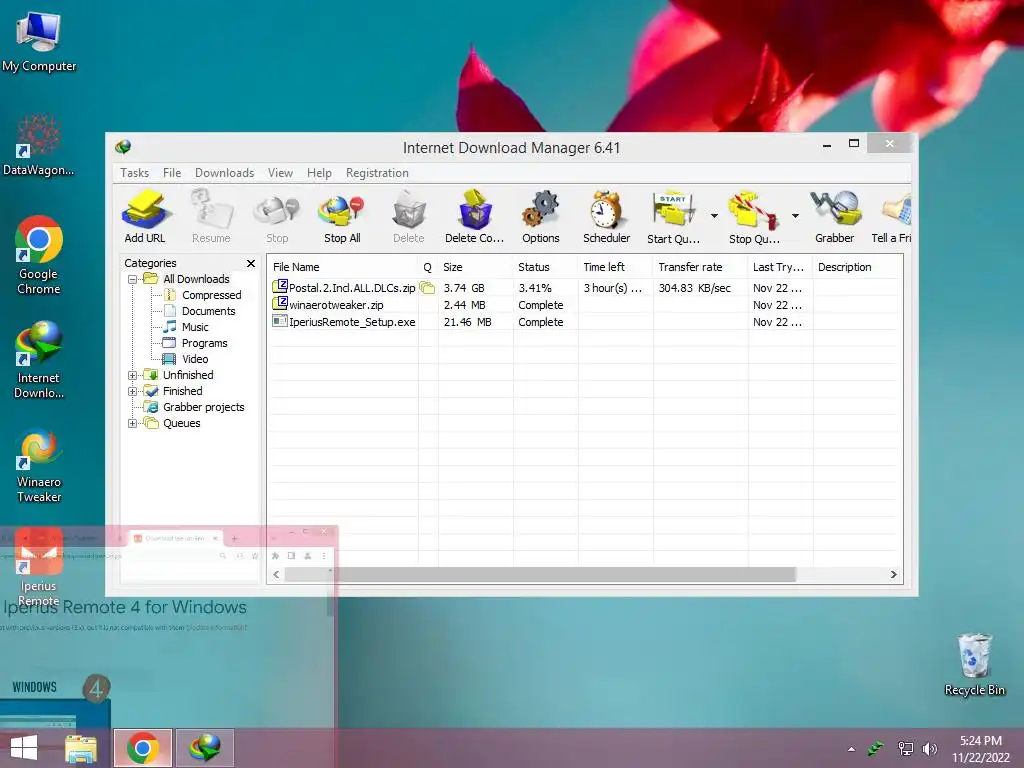The image size is (1024, 768).
Task: Expand the Queues category node
Action: tap(133, 423)
